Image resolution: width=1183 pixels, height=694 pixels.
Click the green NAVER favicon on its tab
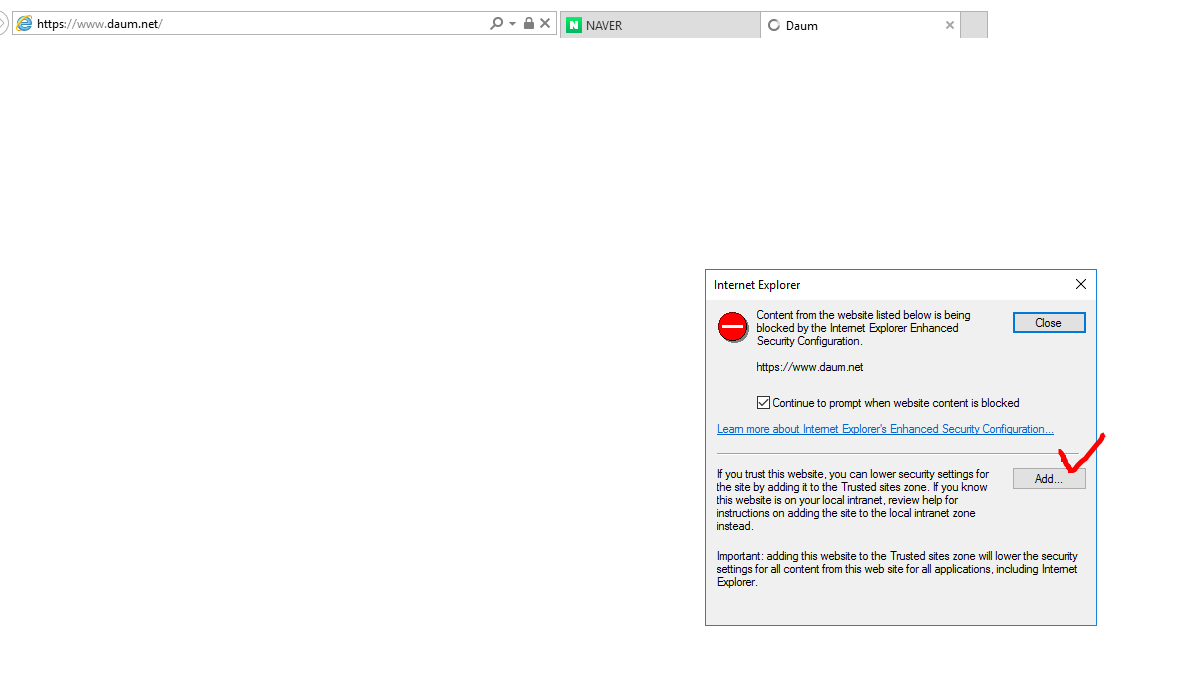coord(574,25)
